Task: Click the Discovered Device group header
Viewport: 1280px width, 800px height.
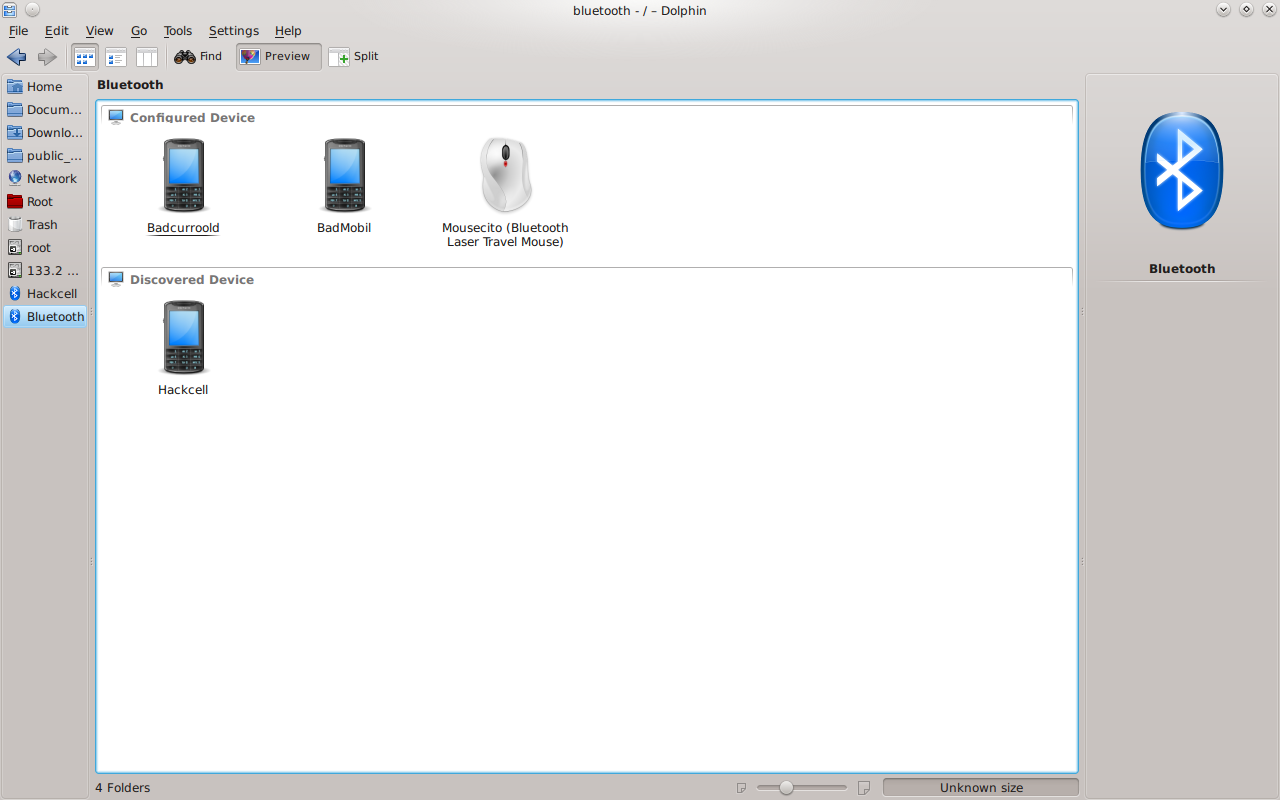Action: coord(192,280)
